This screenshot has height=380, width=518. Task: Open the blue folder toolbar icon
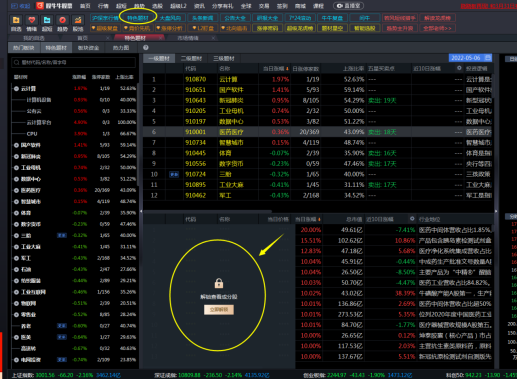click(x=47, y=20)
